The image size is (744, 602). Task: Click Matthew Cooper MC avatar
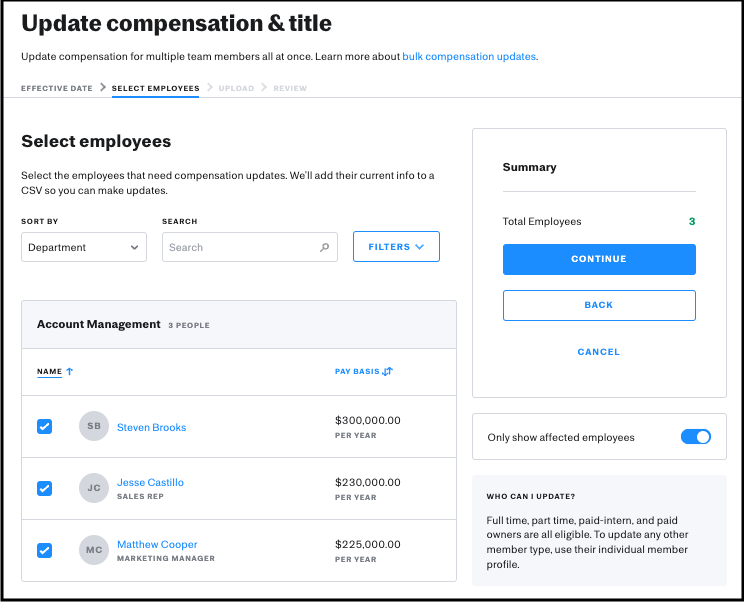pos(93,550)
